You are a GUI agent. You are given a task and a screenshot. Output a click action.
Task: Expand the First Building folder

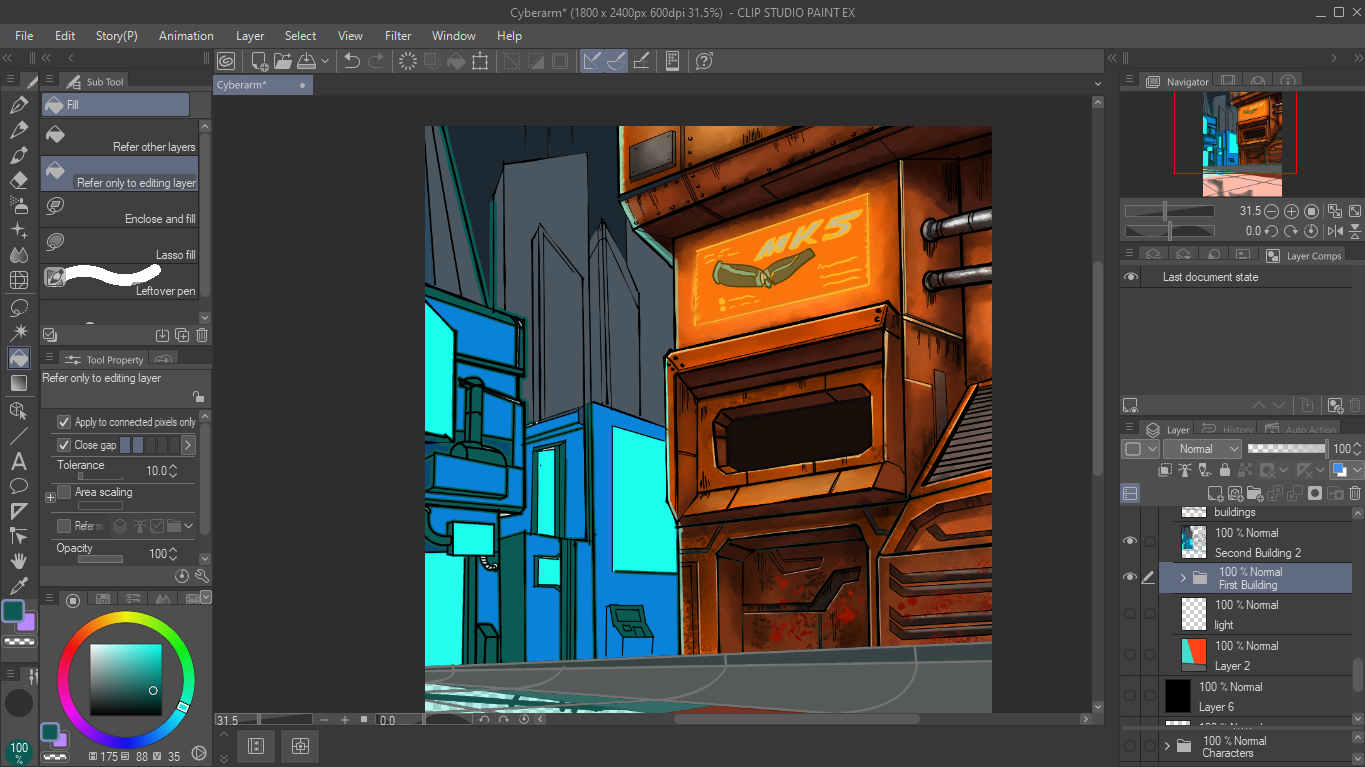click(x=1183, y=578)
